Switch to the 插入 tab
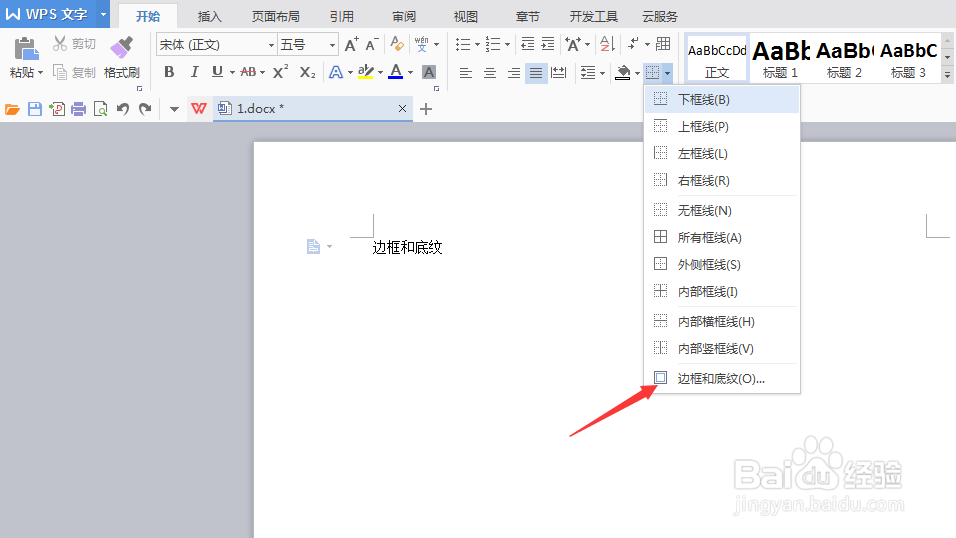 click(209, 16)
